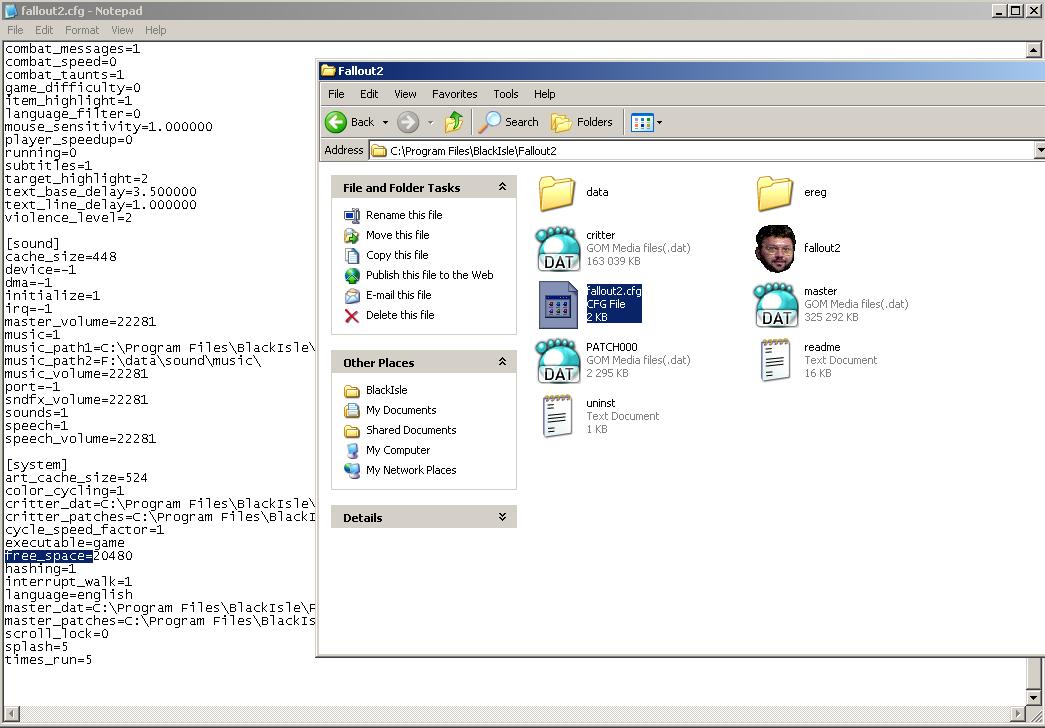
Task: Click Rename this file task
Action: coord(404,215)
